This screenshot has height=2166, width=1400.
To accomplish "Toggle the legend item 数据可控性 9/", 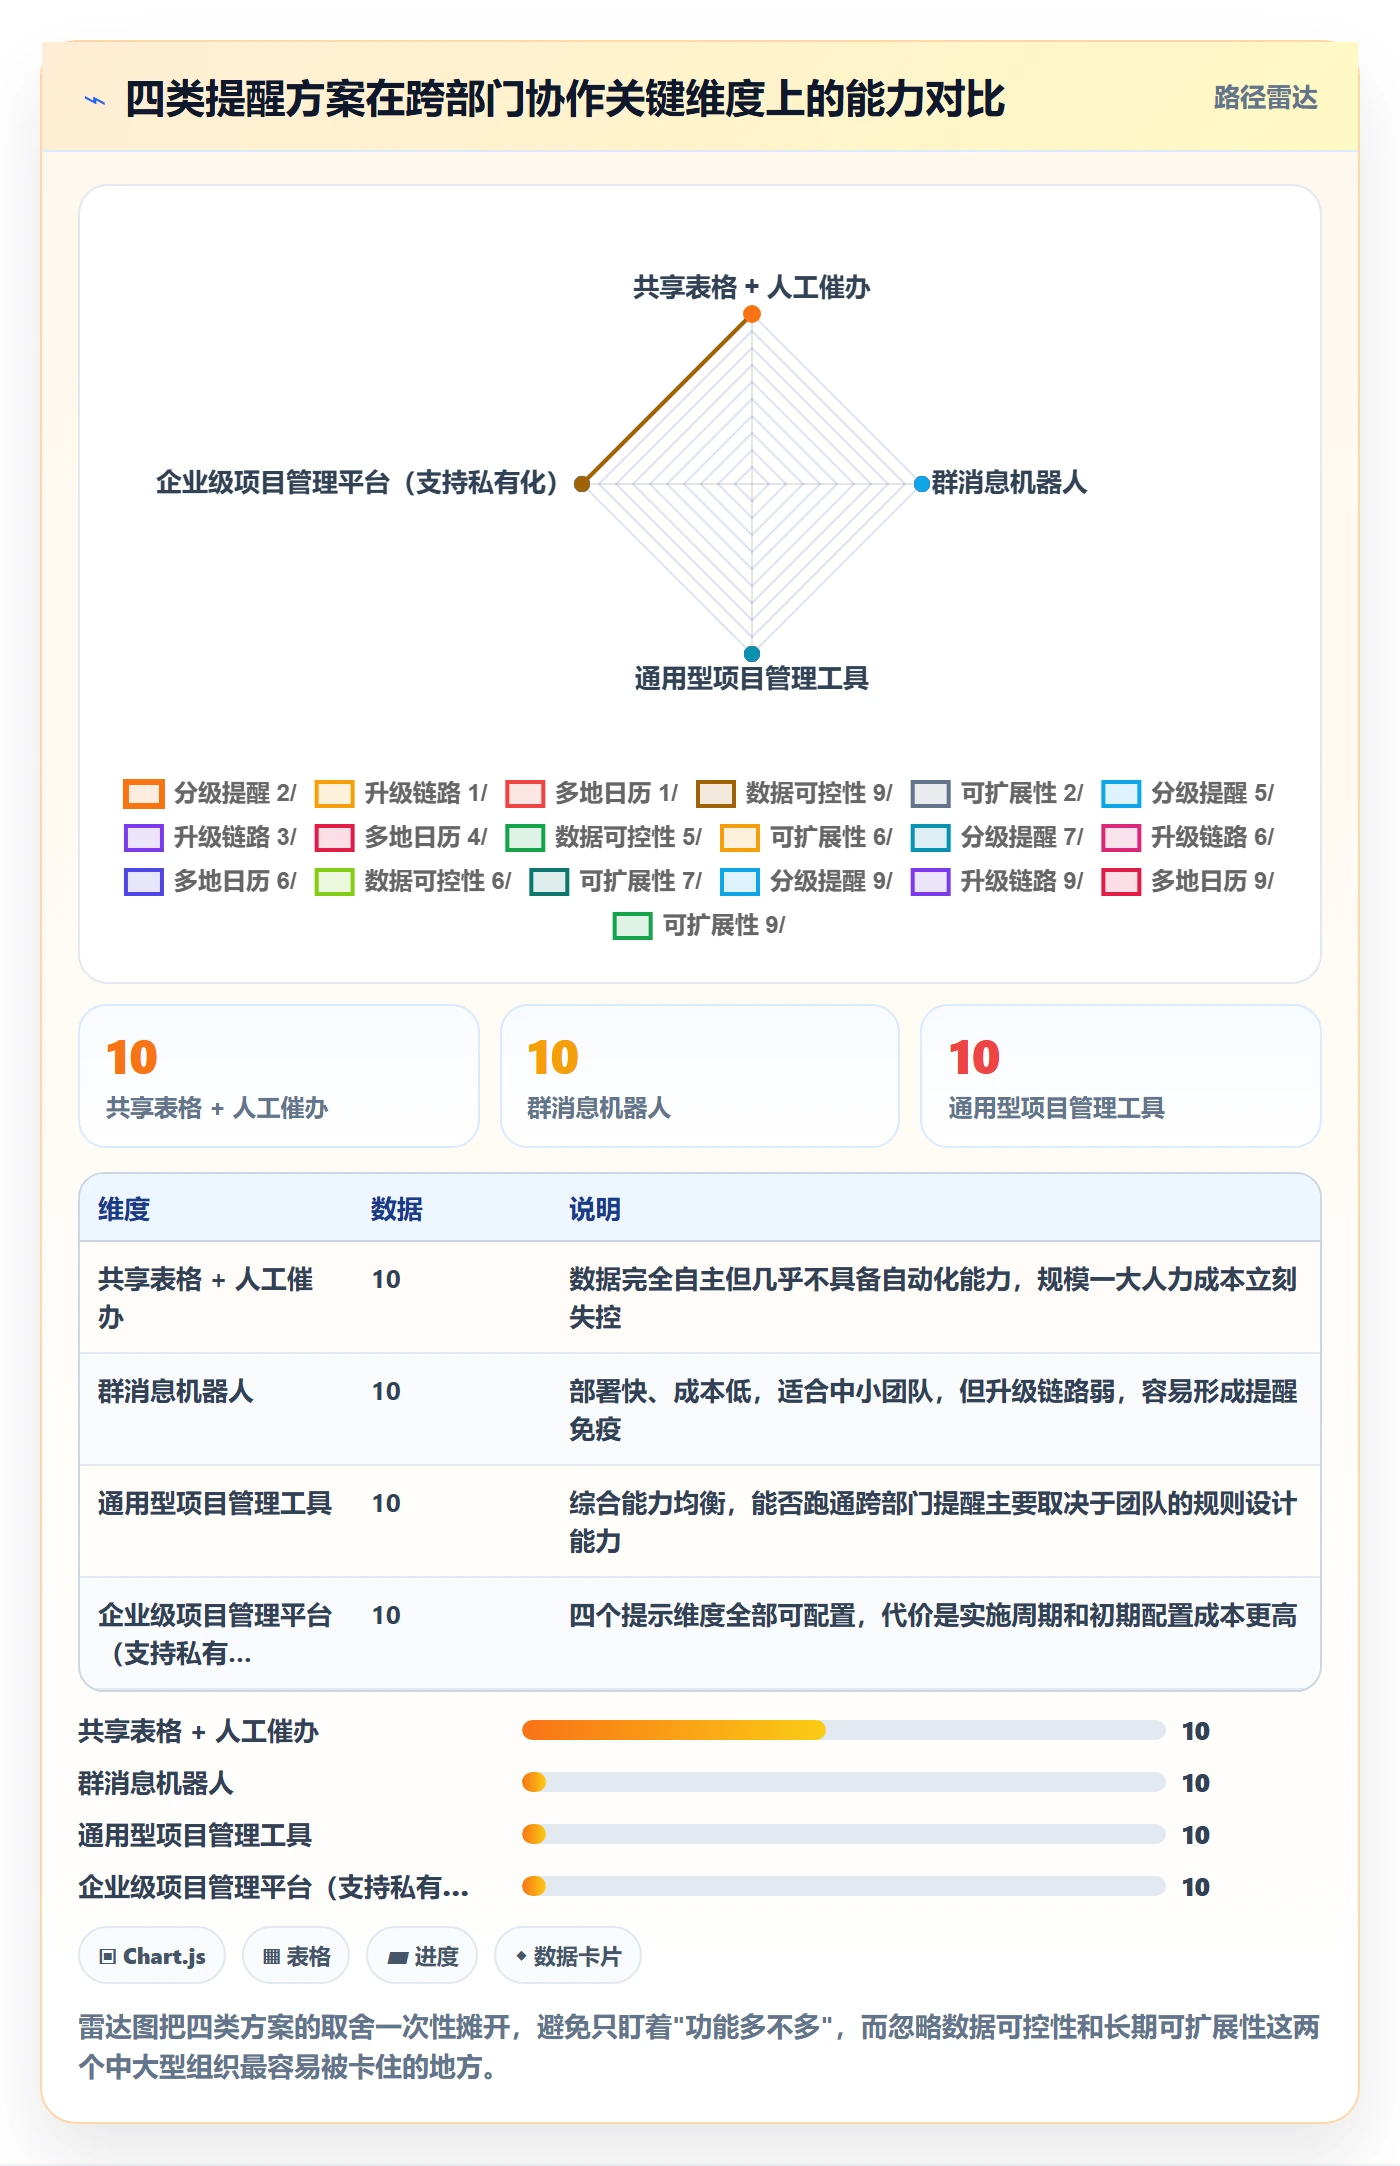I will pos(794,793).
